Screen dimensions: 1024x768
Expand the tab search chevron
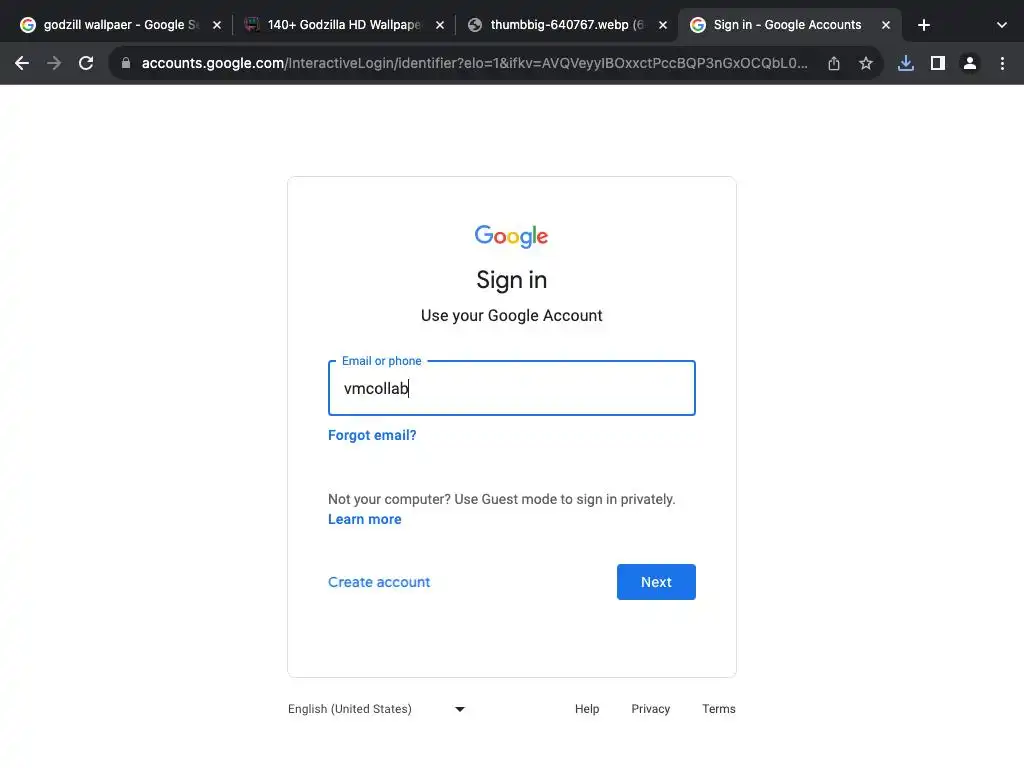pos(1002,25)
